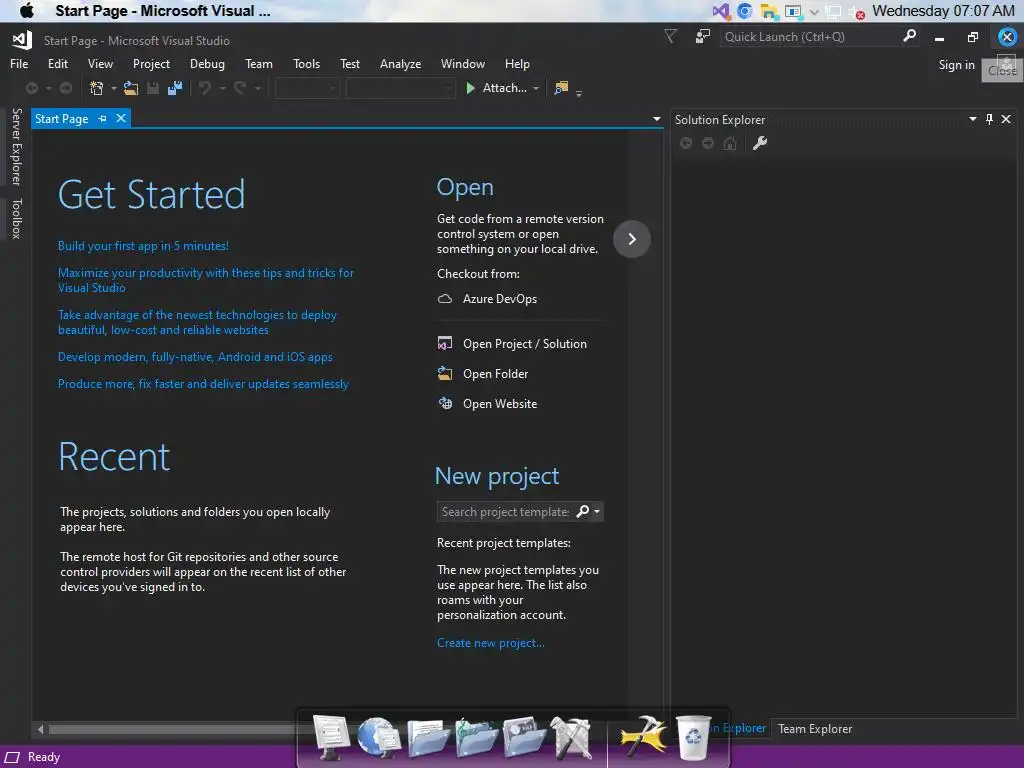Close the Solution Explorer panel

1006,119
